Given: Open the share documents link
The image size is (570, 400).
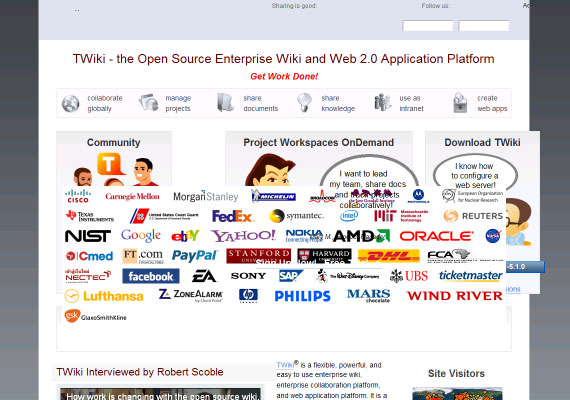Looking at the screenshot, I should [x=260, y=103].
